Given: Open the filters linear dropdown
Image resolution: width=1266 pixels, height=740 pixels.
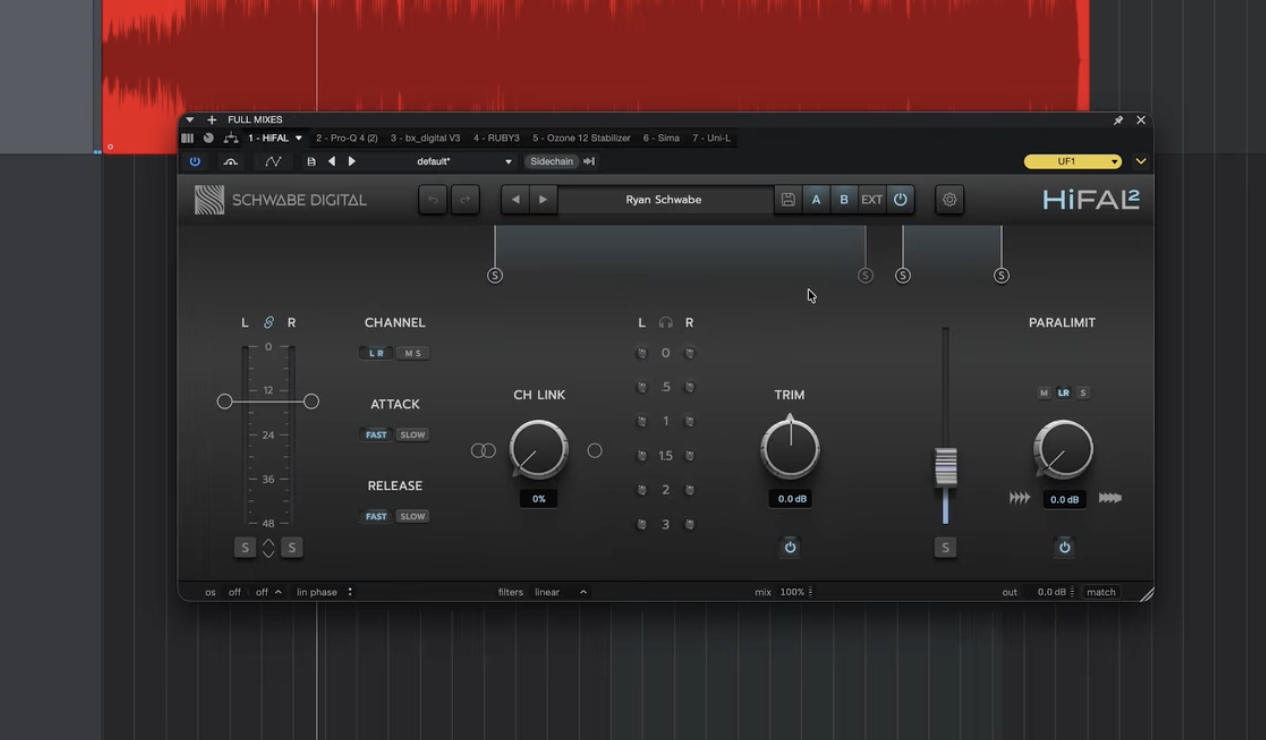Looking at the screenshot, I should pyautogui.click(x=560, y=592).
